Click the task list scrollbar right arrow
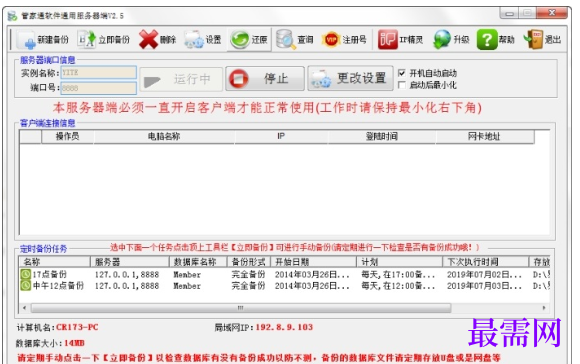580x364 pixels. (544, 308)
